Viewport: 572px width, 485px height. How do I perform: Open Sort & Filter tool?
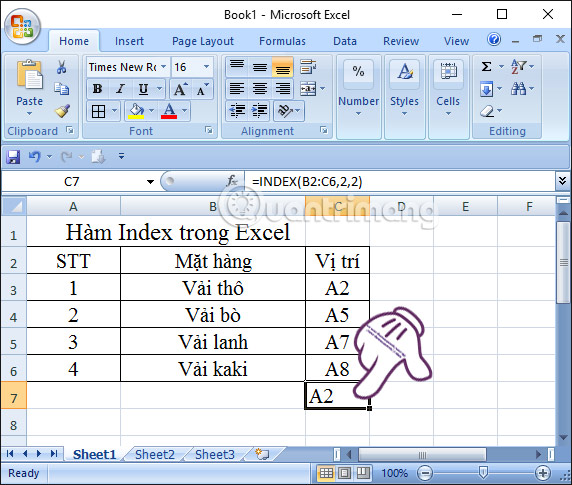coord(518,66)
